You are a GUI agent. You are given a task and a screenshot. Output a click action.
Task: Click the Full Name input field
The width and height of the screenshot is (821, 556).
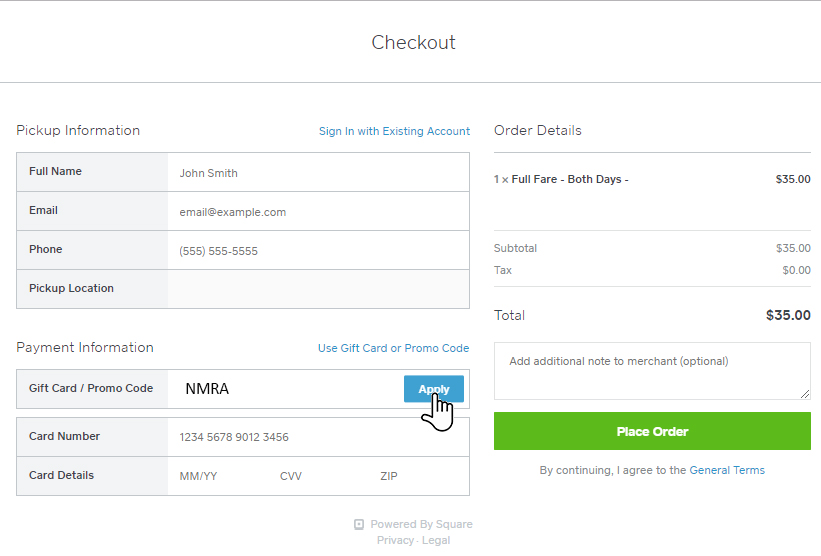[x=317, y=173]
